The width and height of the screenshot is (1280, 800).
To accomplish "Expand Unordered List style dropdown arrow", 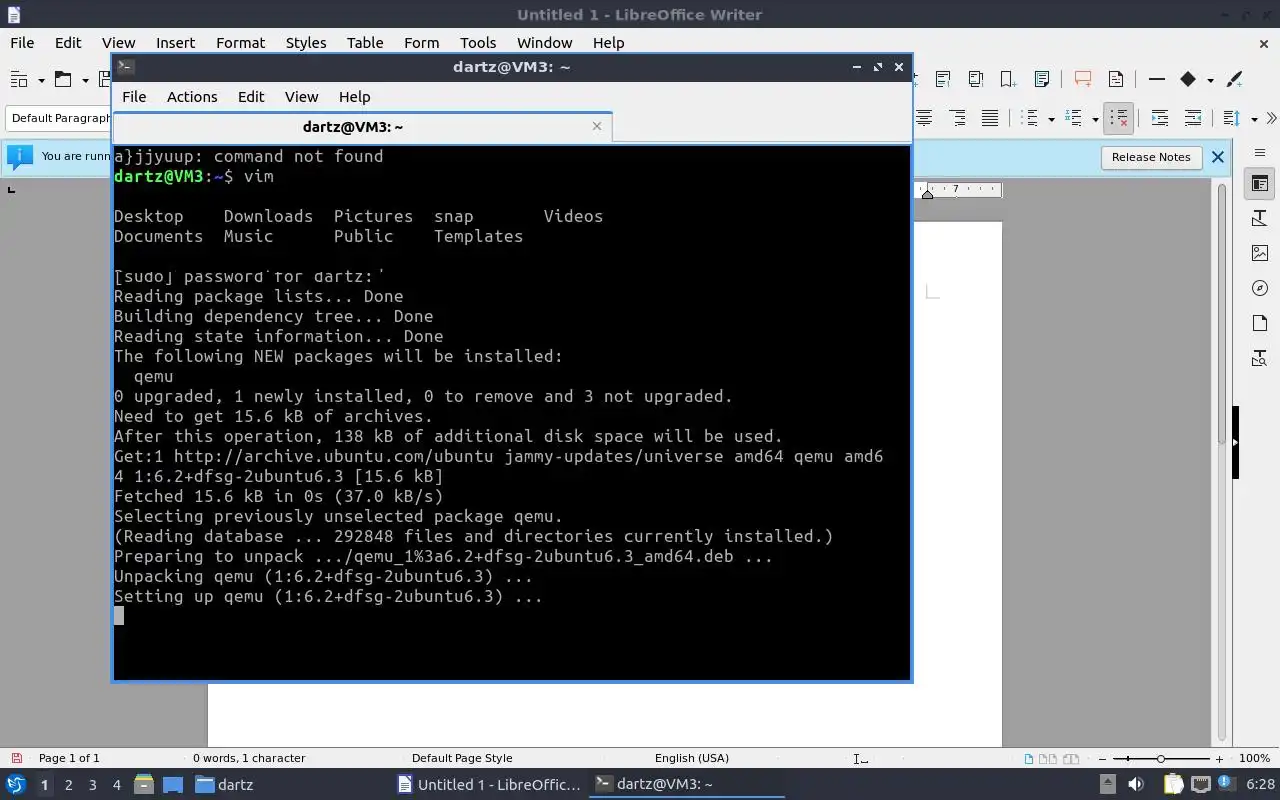I will pos(1051,119).
